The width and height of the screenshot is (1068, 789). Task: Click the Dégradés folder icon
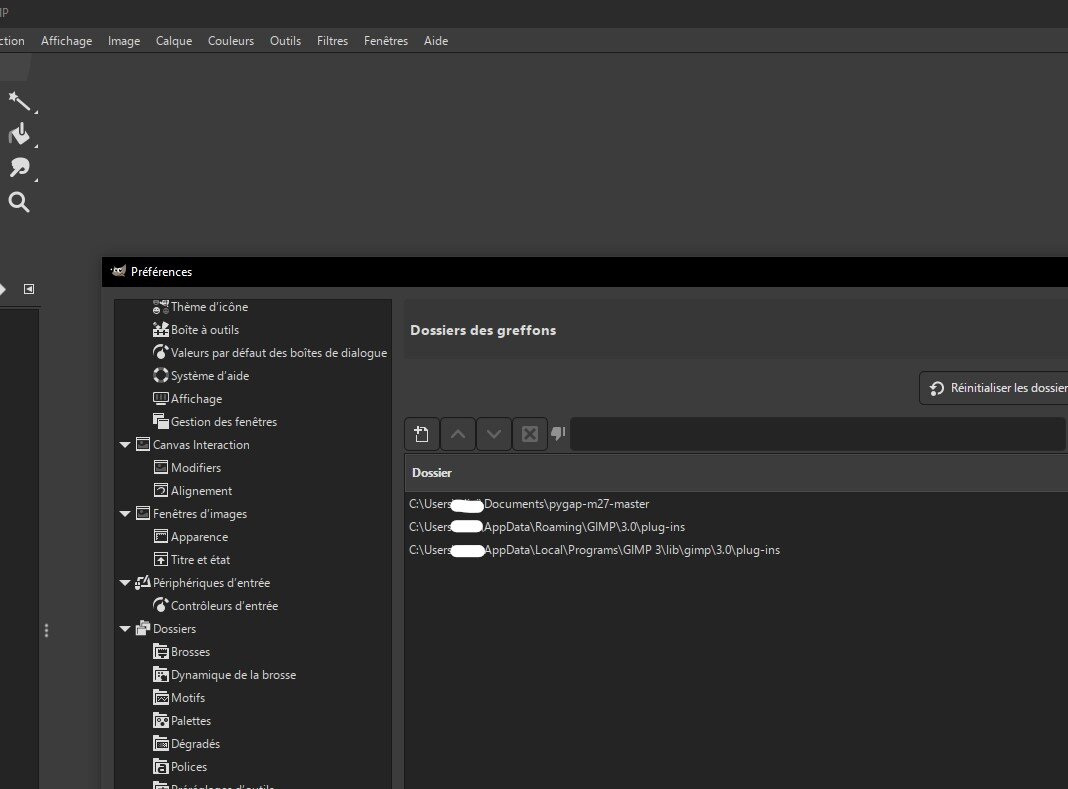[161, 743]
